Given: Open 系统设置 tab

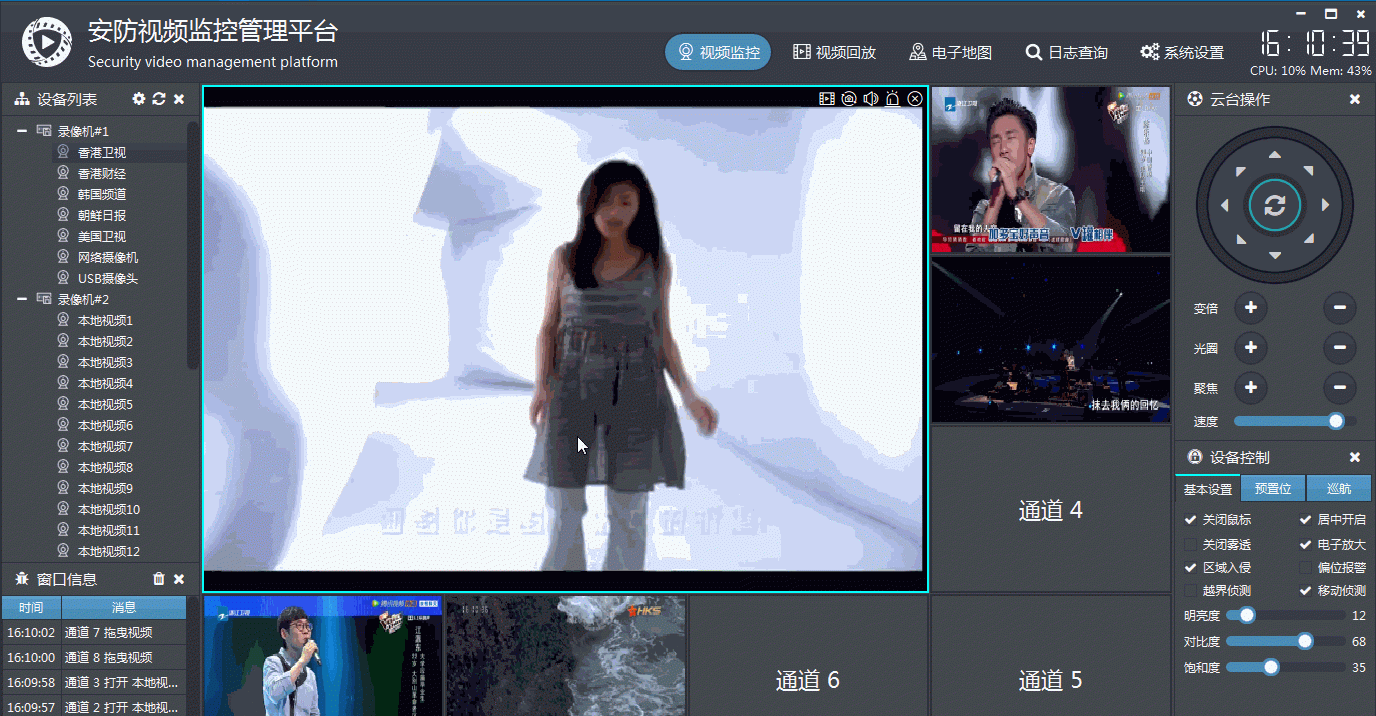Looking at the screenshot, I should (x=1182, y=52).
